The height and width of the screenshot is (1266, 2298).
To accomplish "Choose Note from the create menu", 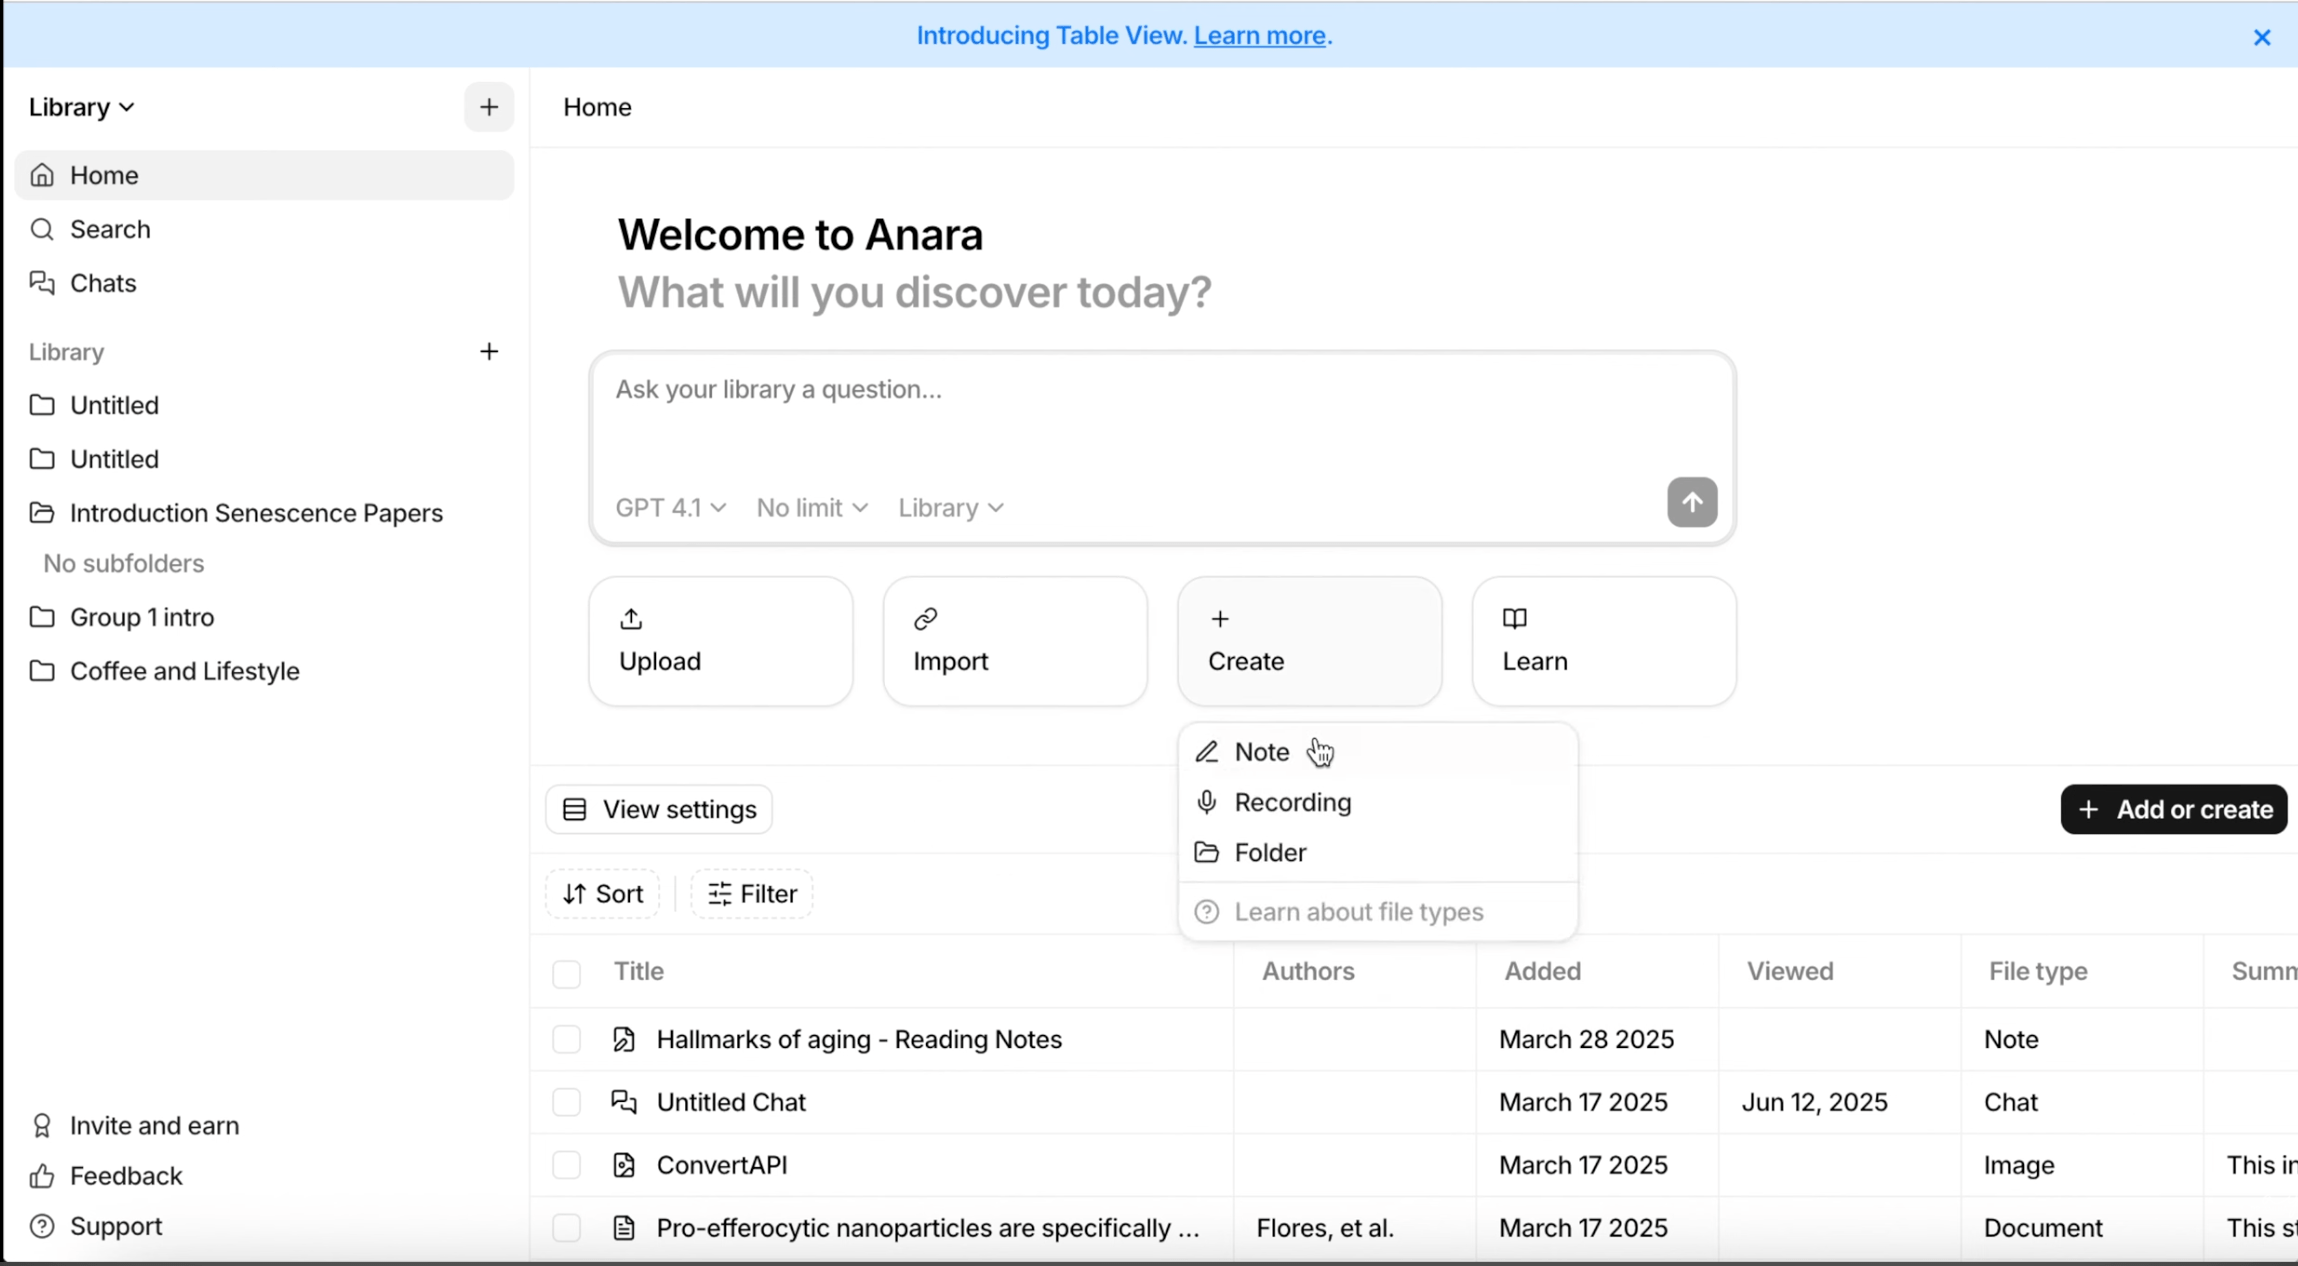I will tap(1262, 751).
